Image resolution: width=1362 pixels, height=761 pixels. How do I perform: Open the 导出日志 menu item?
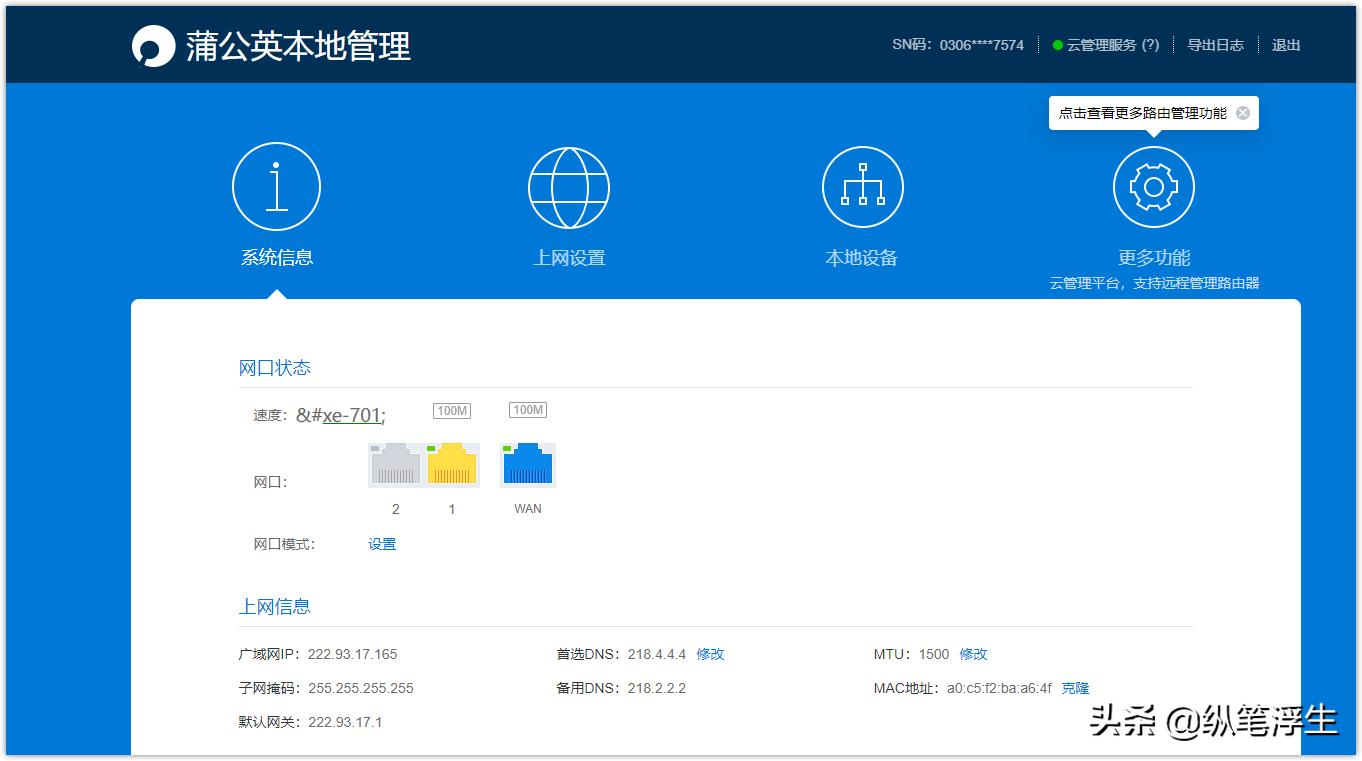click(x=1215, y=44)
